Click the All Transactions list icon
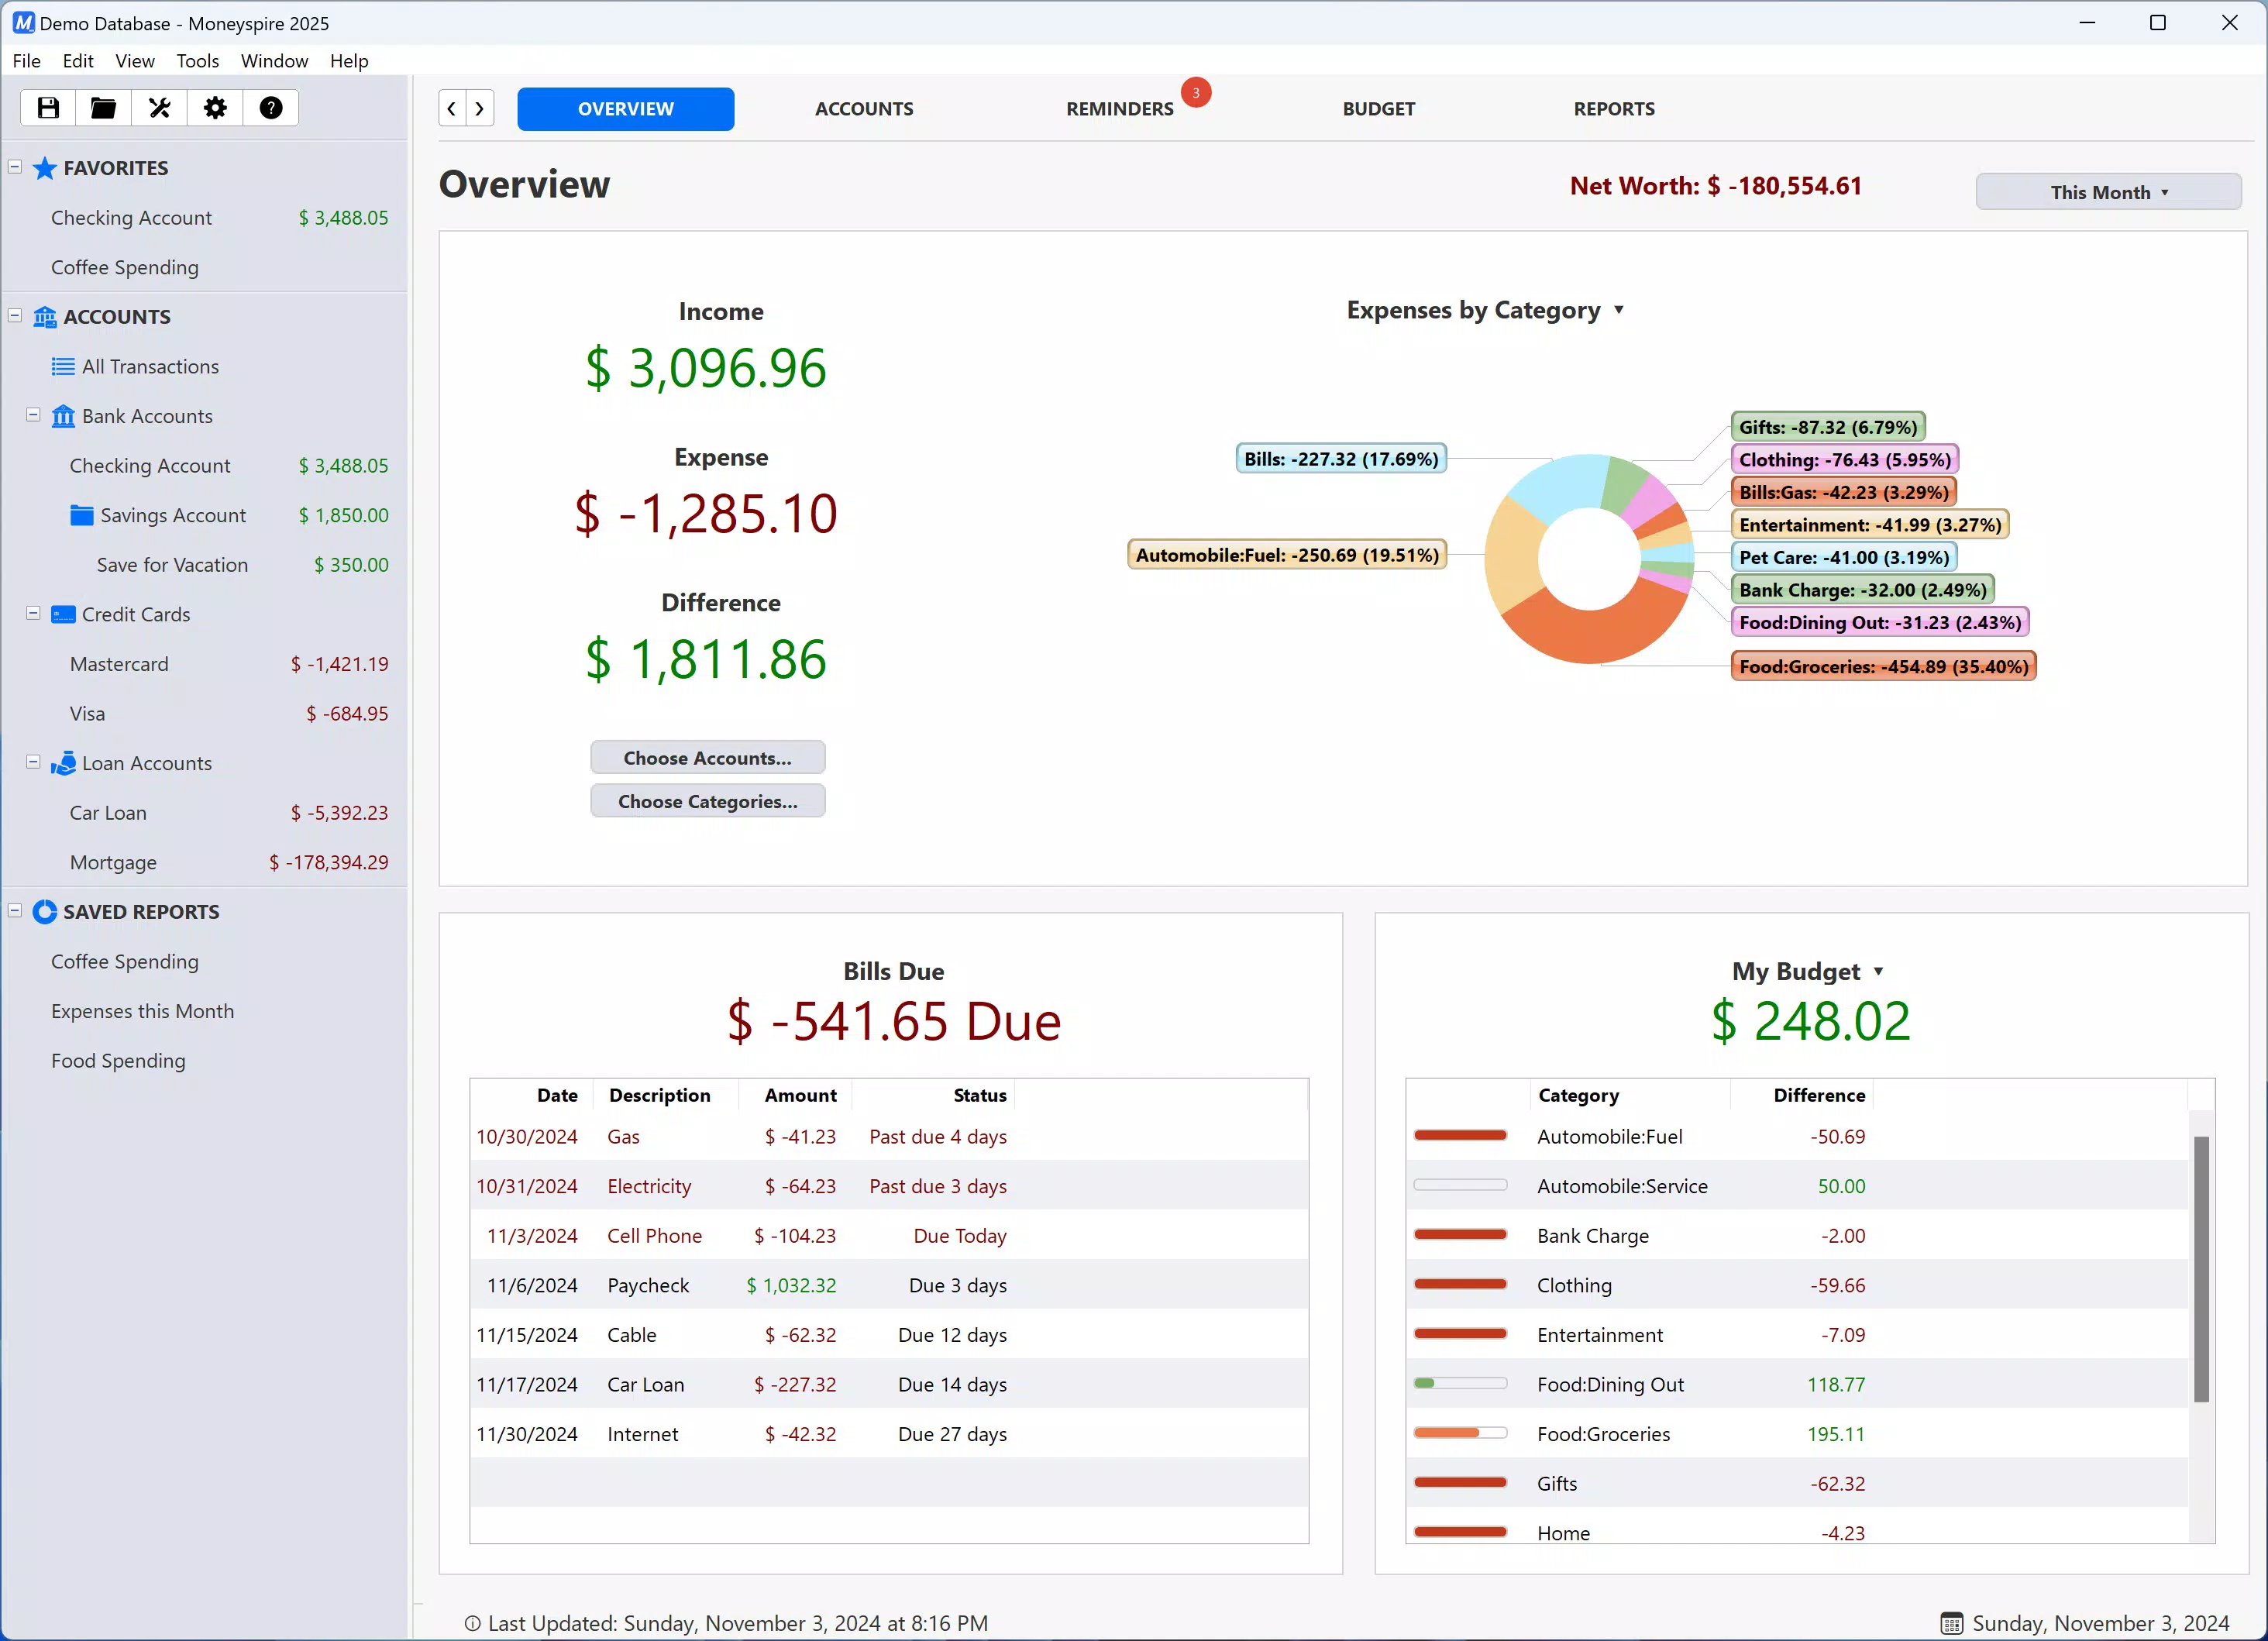Viewport: 2268px width, 1641px height. click(63, 367)
